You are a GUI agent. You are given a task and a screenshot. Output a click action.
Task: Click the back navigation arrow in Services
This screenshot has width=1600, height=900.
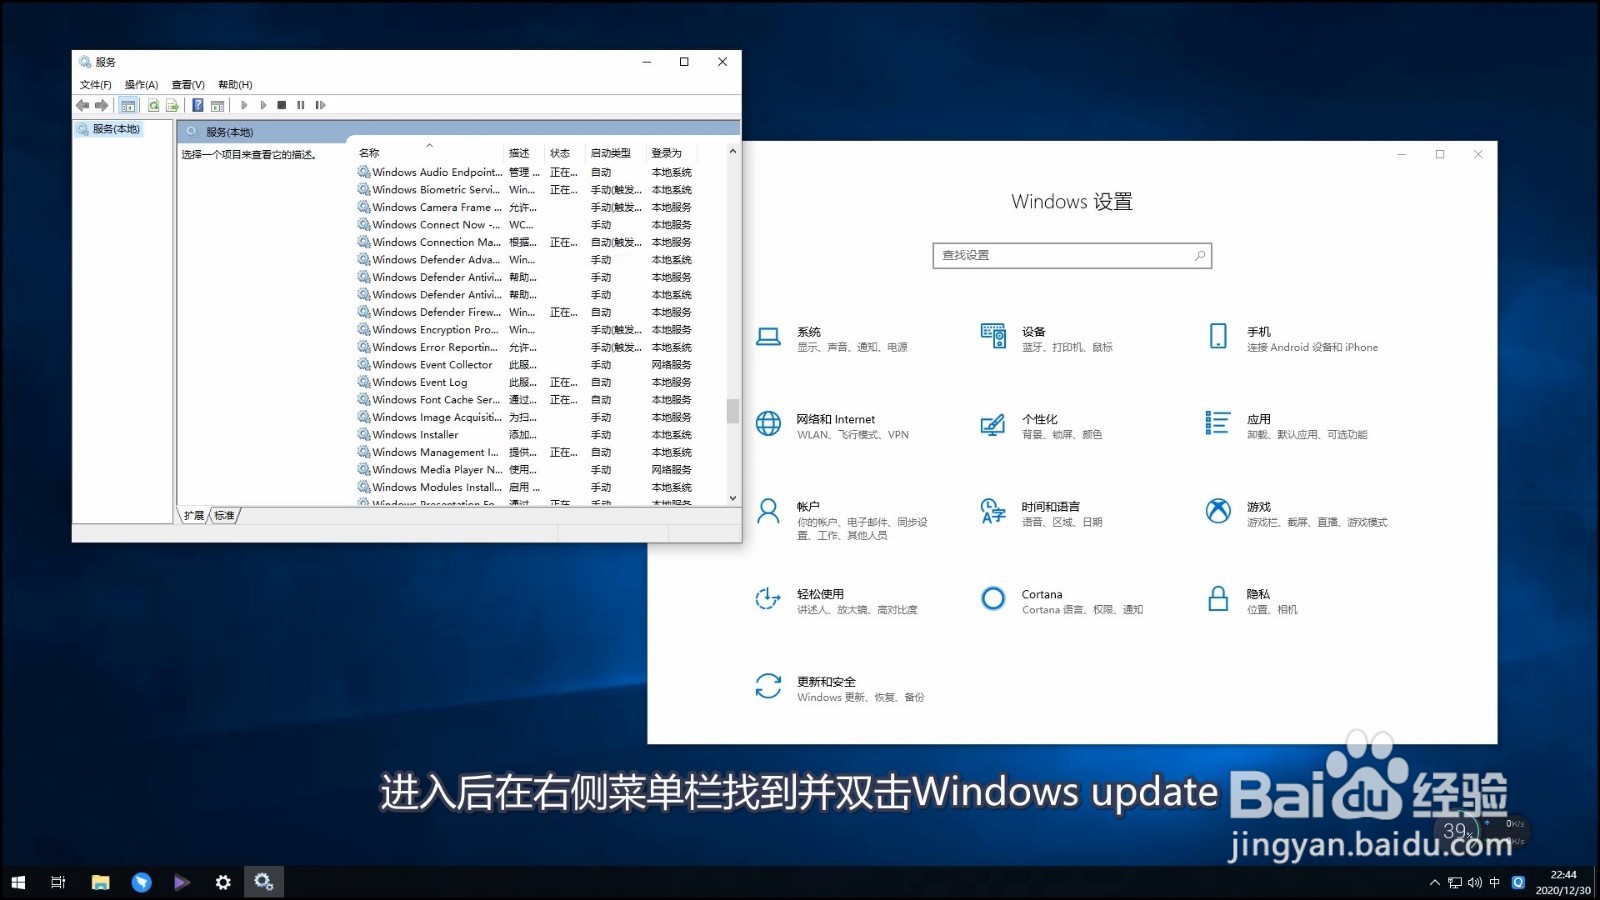(x=83, y=105)
